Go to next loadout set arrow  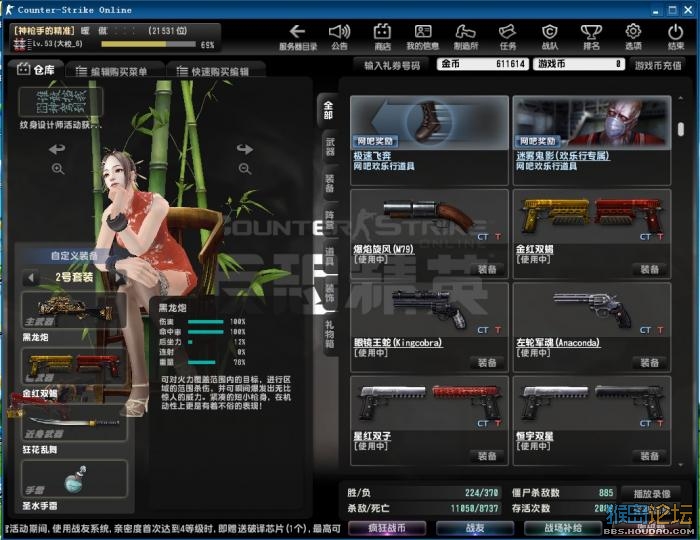tap(118, 278)
